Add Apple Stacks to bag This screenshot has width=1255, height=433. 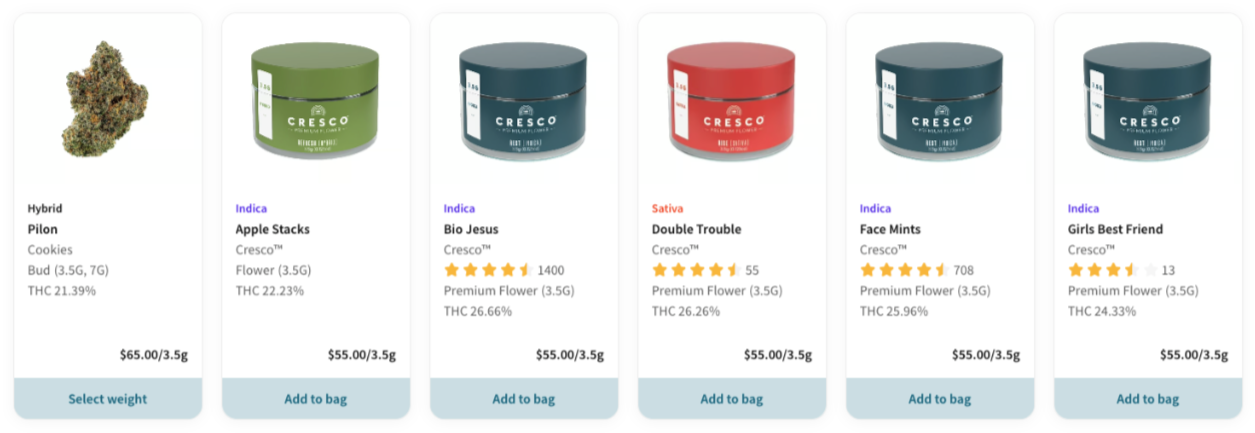[x=316, y=398]
